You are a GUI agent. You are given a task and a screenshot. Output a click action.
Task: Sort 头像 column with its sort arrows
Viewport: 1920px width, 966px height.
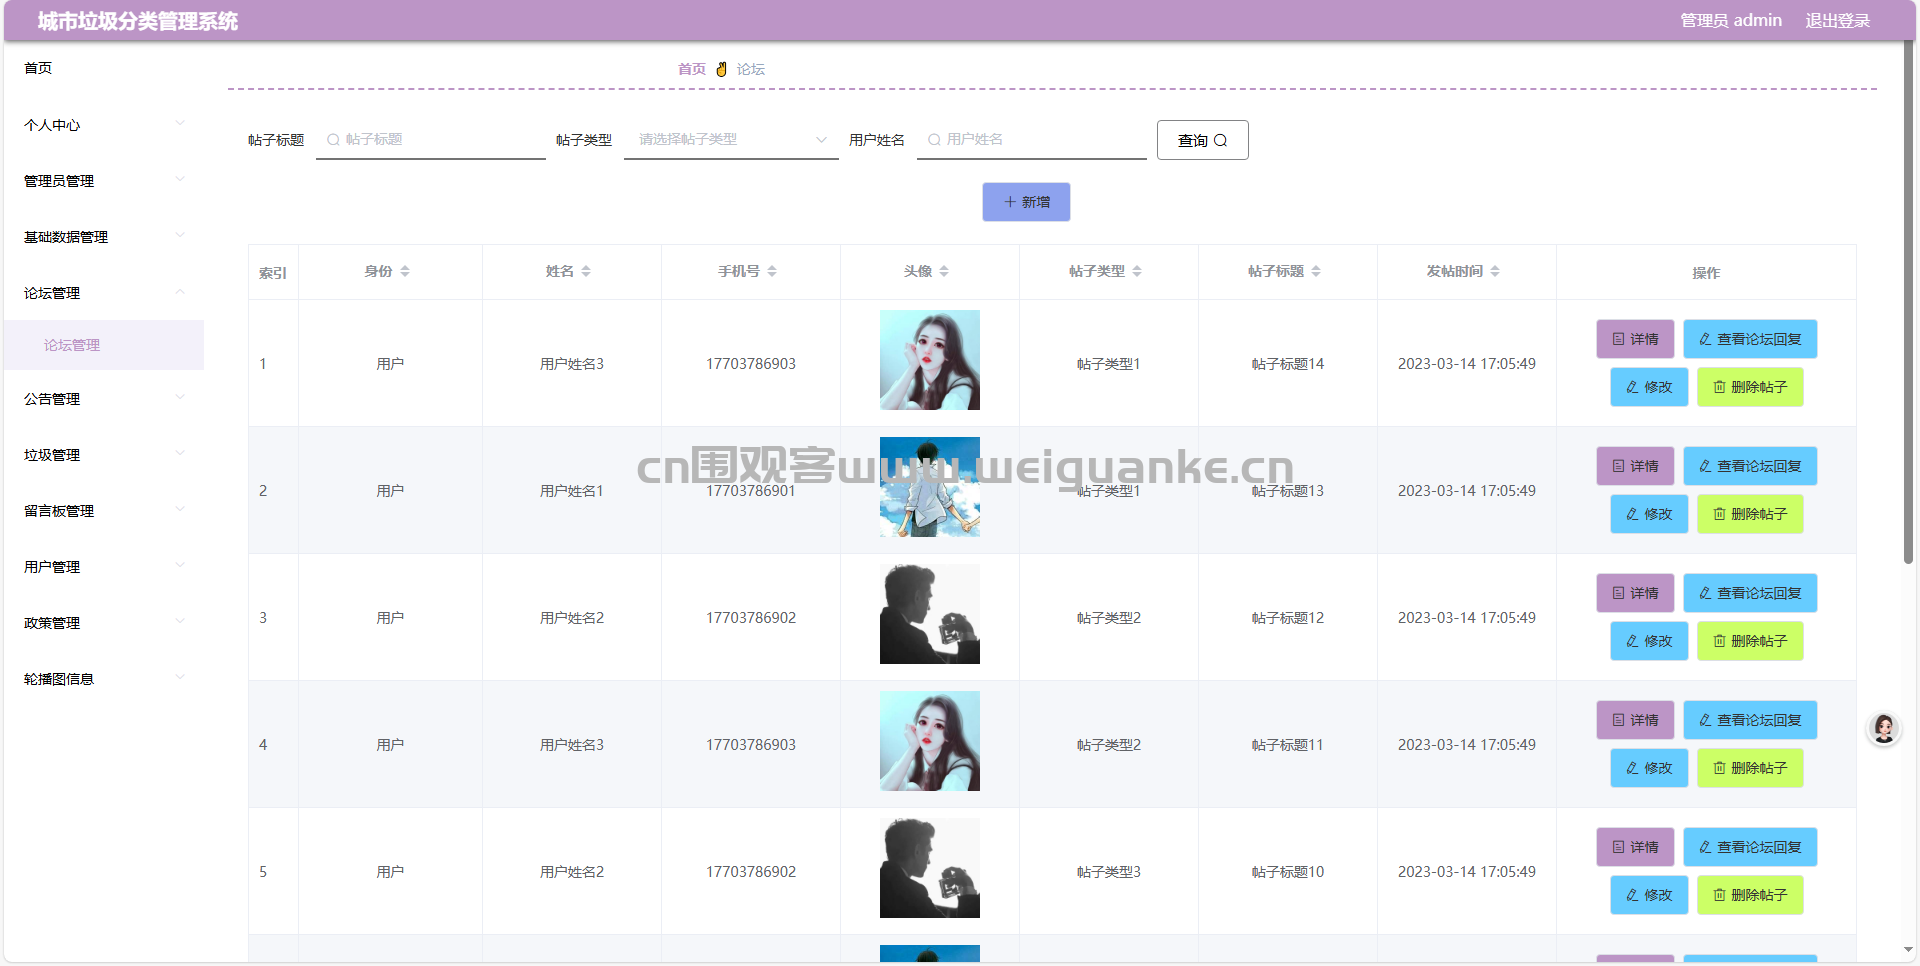944,271
